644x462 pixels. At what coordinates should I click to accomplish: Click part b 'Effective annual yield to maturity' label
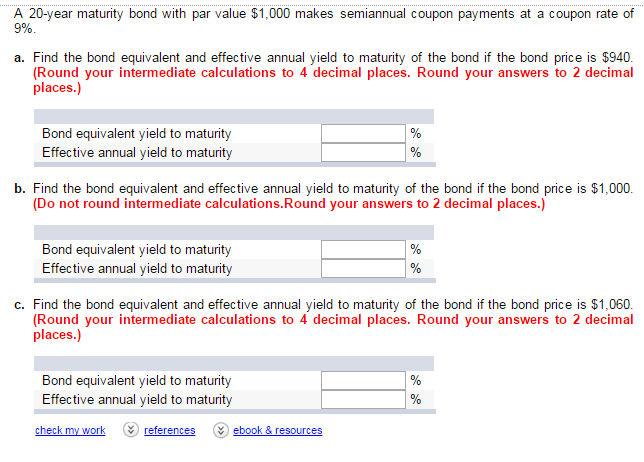pyautogui.click(x=137, y=269)
